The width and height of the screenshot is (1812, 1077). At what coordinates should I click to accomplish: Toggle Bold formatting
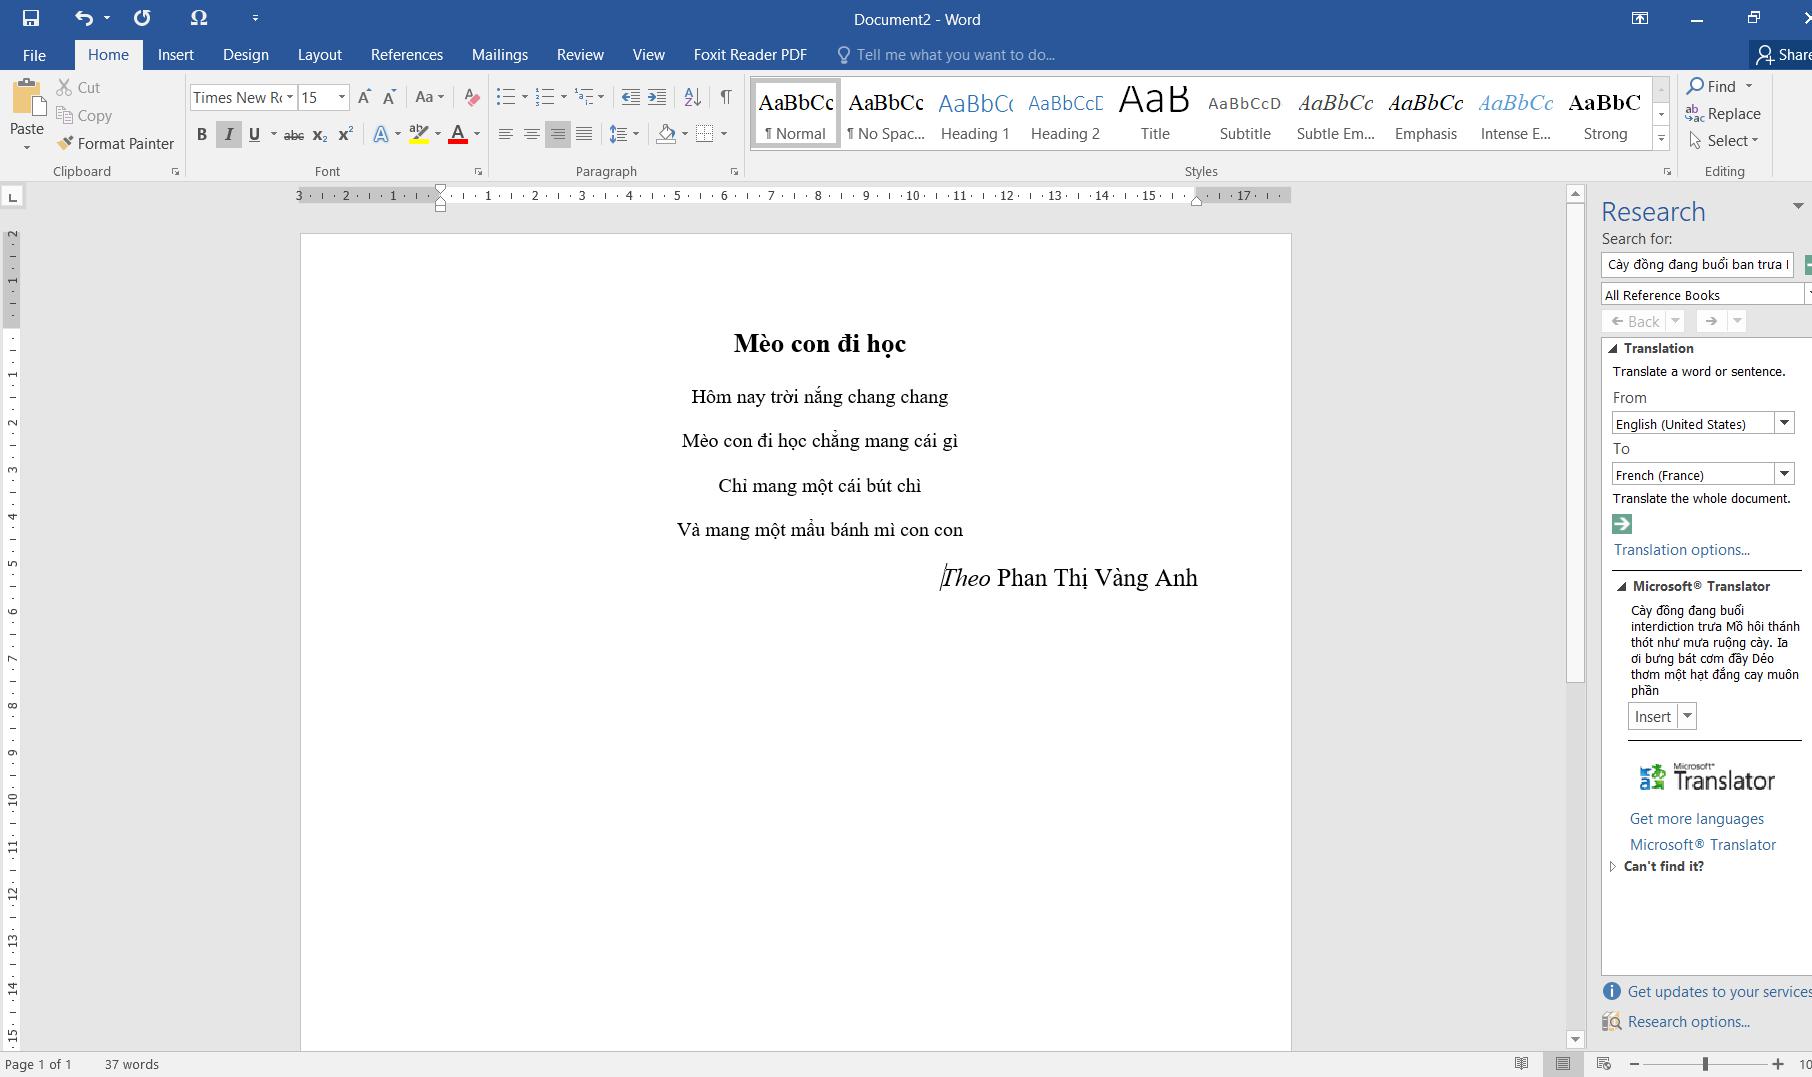pos(201,134)
